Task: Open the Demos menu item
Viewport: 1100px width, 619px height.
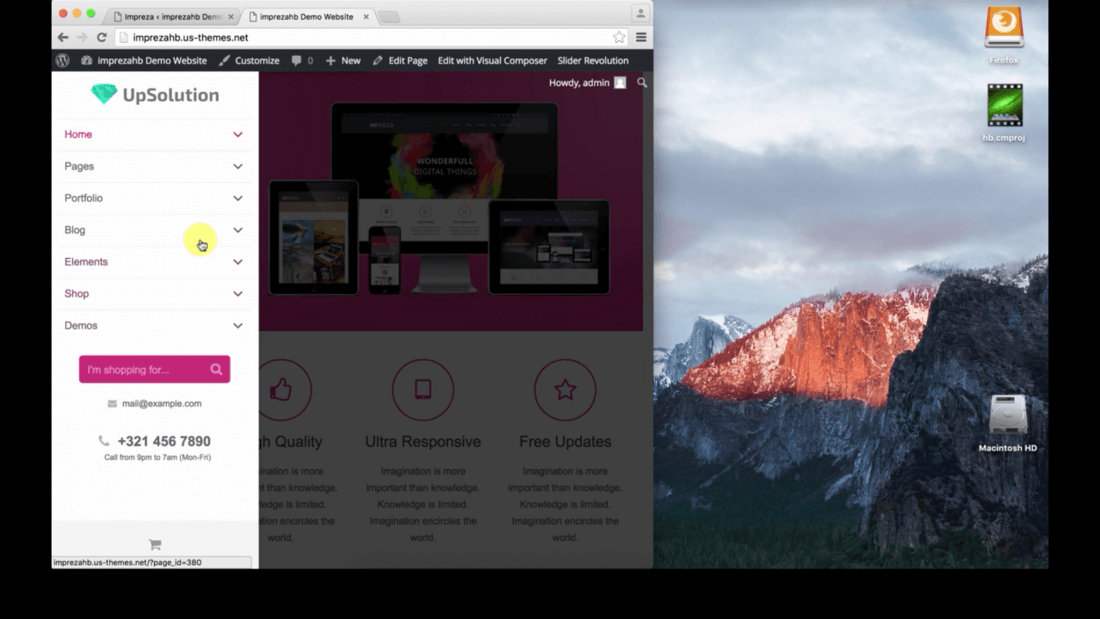Action: [x=81, y=326]
